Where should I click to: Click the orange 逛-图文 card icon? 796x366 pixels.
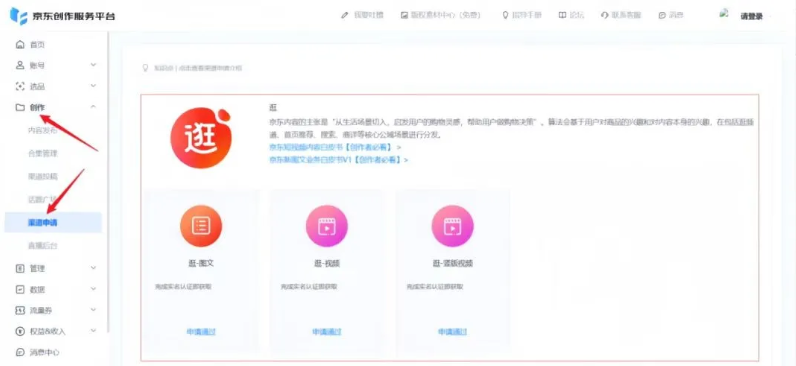coord(201,226)
